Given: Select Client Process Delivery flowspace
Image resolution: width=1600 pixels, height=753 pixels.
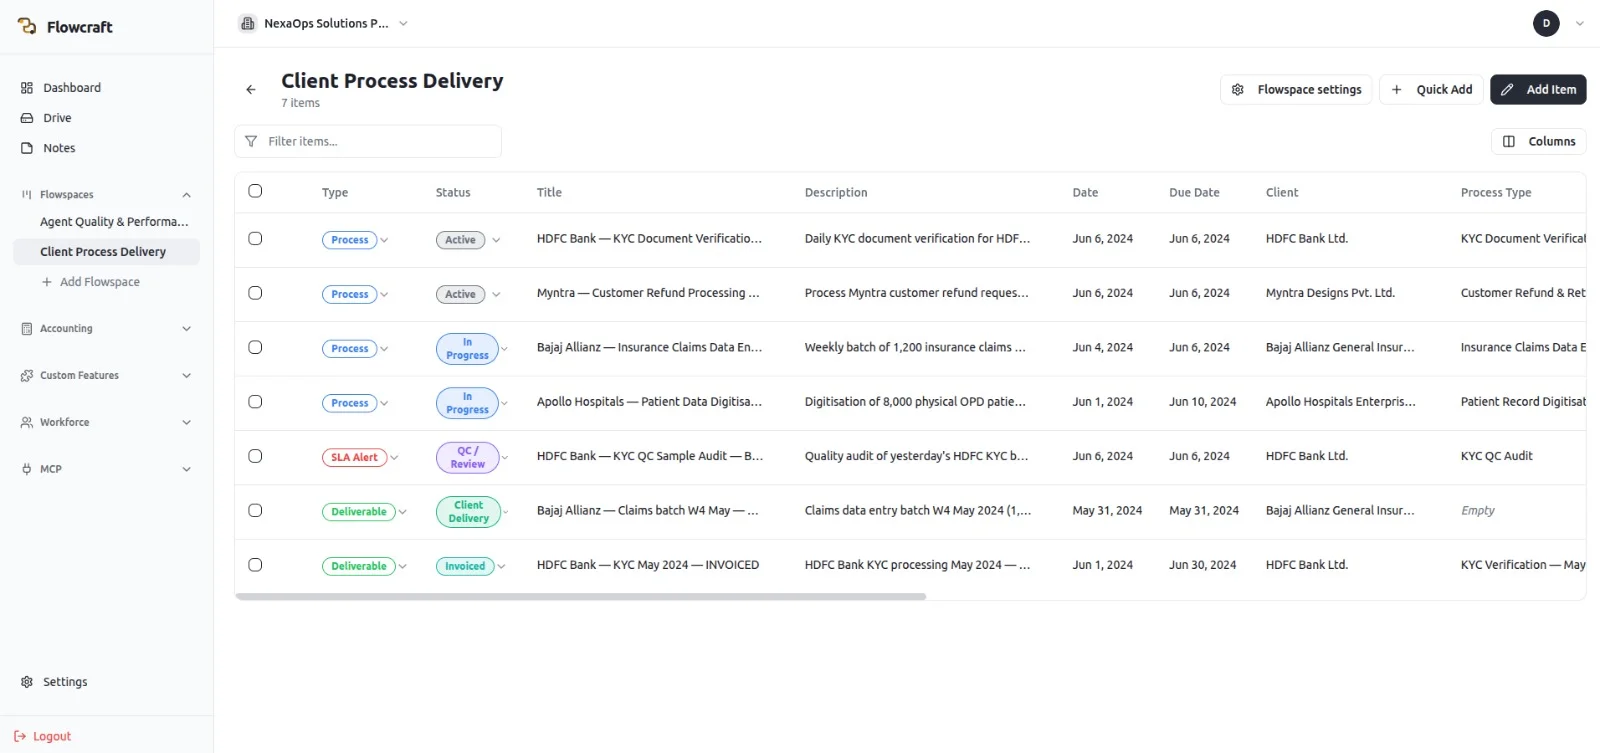Looking at the screenshot, I should [106, 252].
